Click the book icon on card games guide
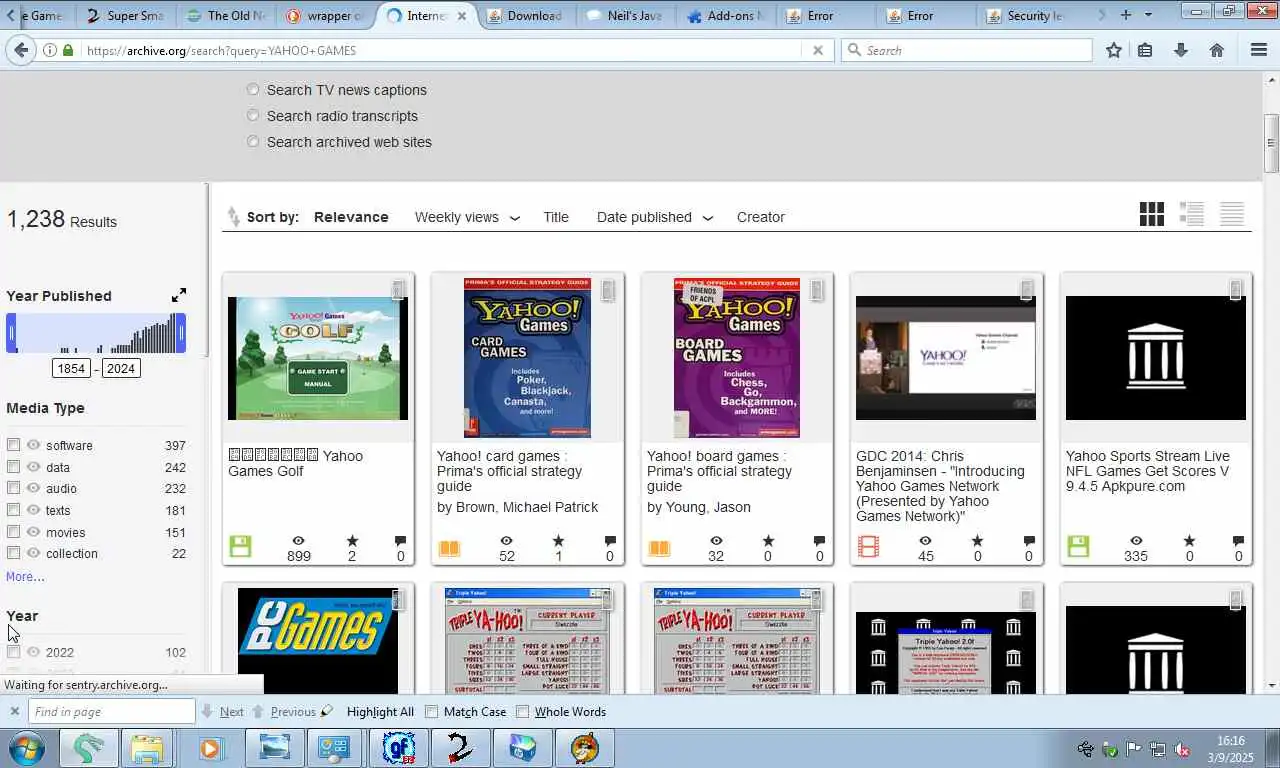Image resolution: width=1280 pixels, height=768 pixels. (x=449, y=548)
